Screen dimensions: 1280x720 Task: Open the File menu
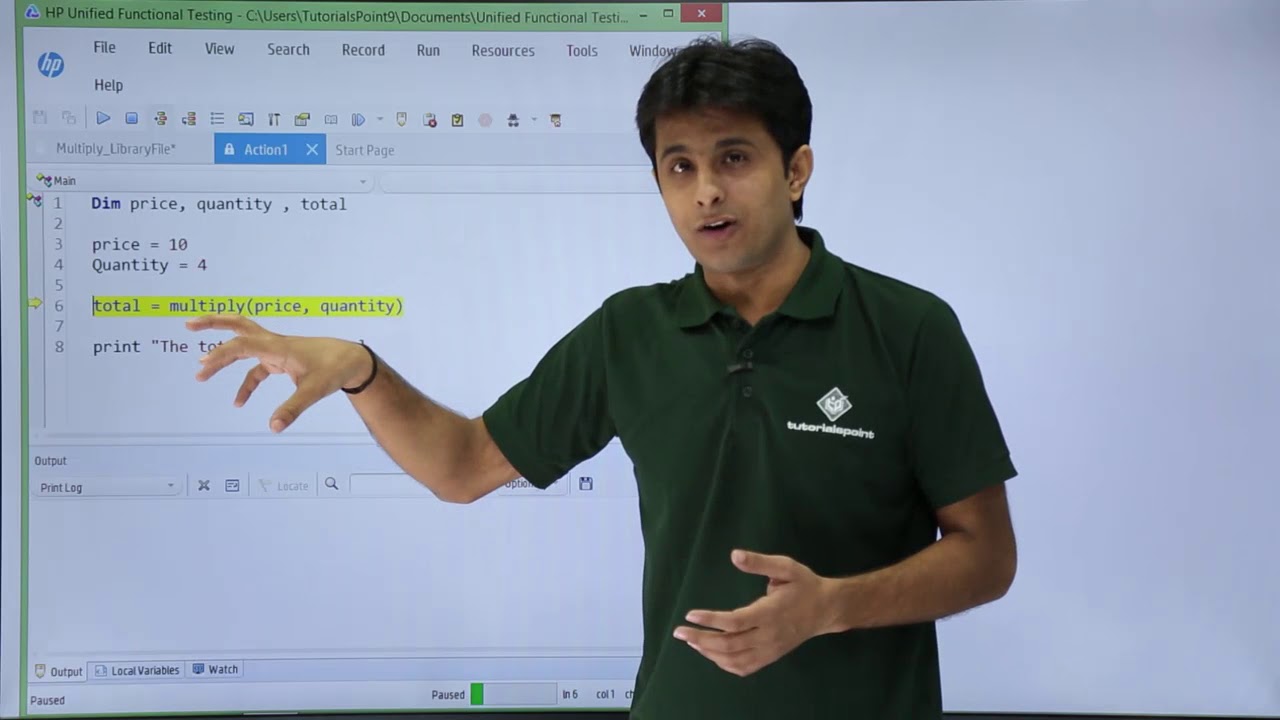coord(105,48)
